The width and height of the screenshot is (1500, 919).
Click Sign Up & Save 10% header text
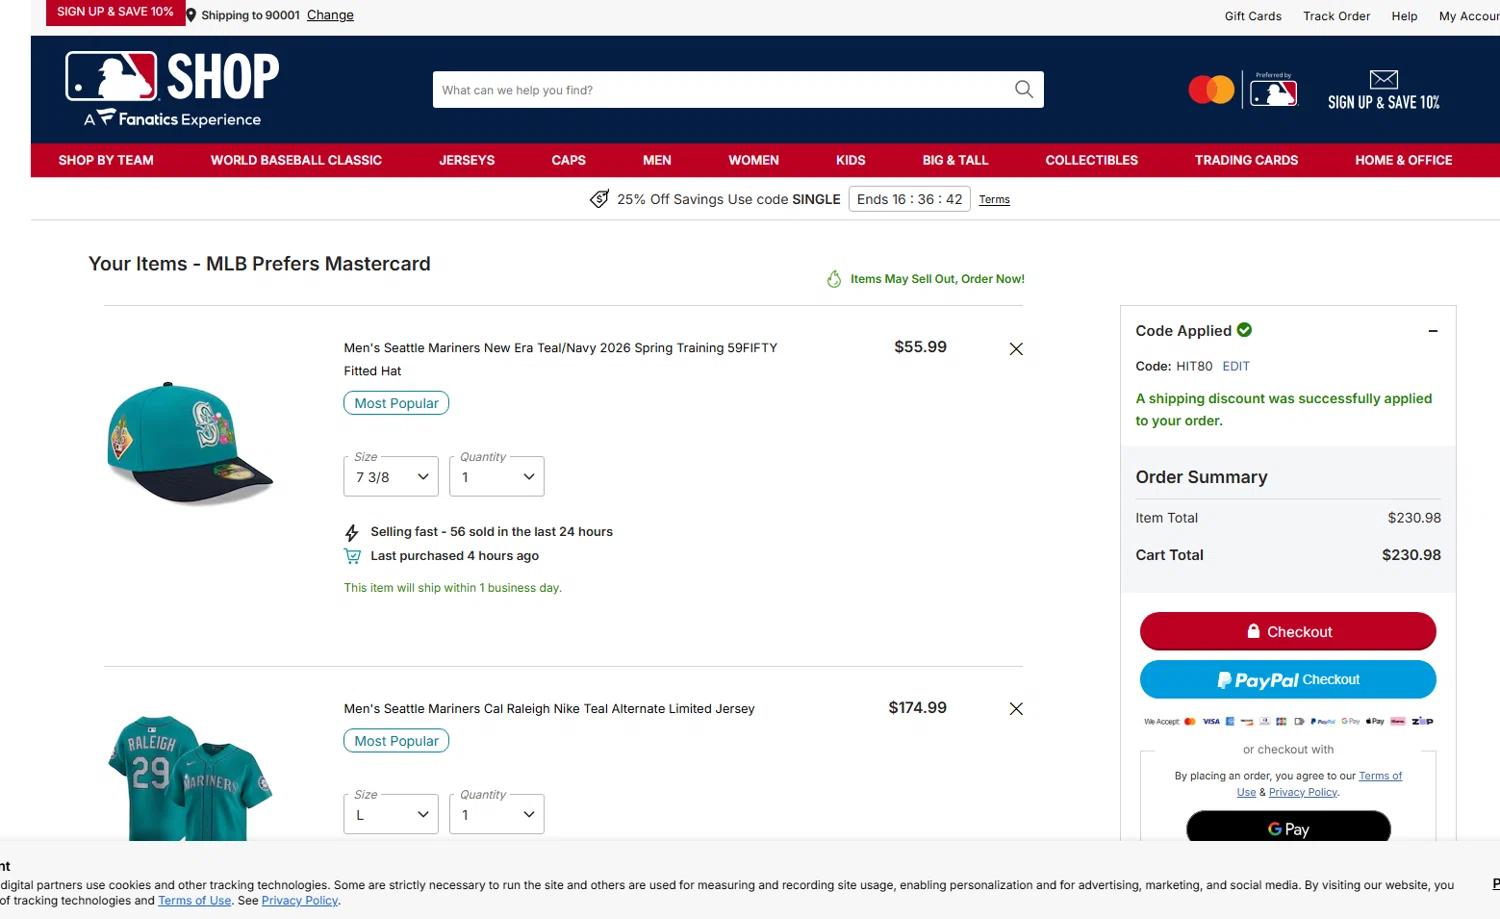[x=1384, y=102]
